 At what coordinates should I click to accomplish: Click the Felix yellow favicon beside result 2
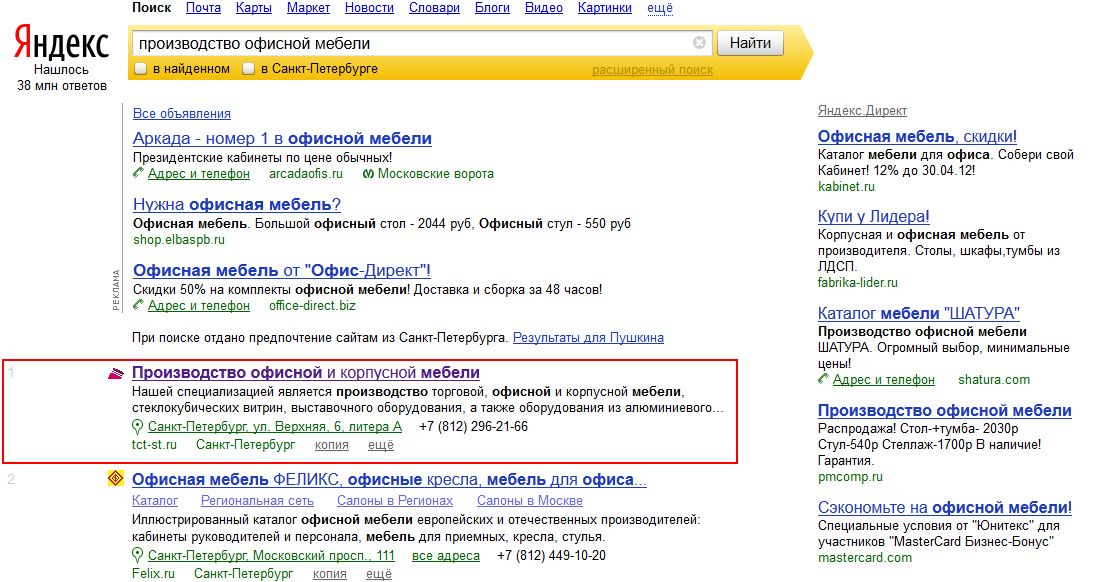click(x=115, y=479)
